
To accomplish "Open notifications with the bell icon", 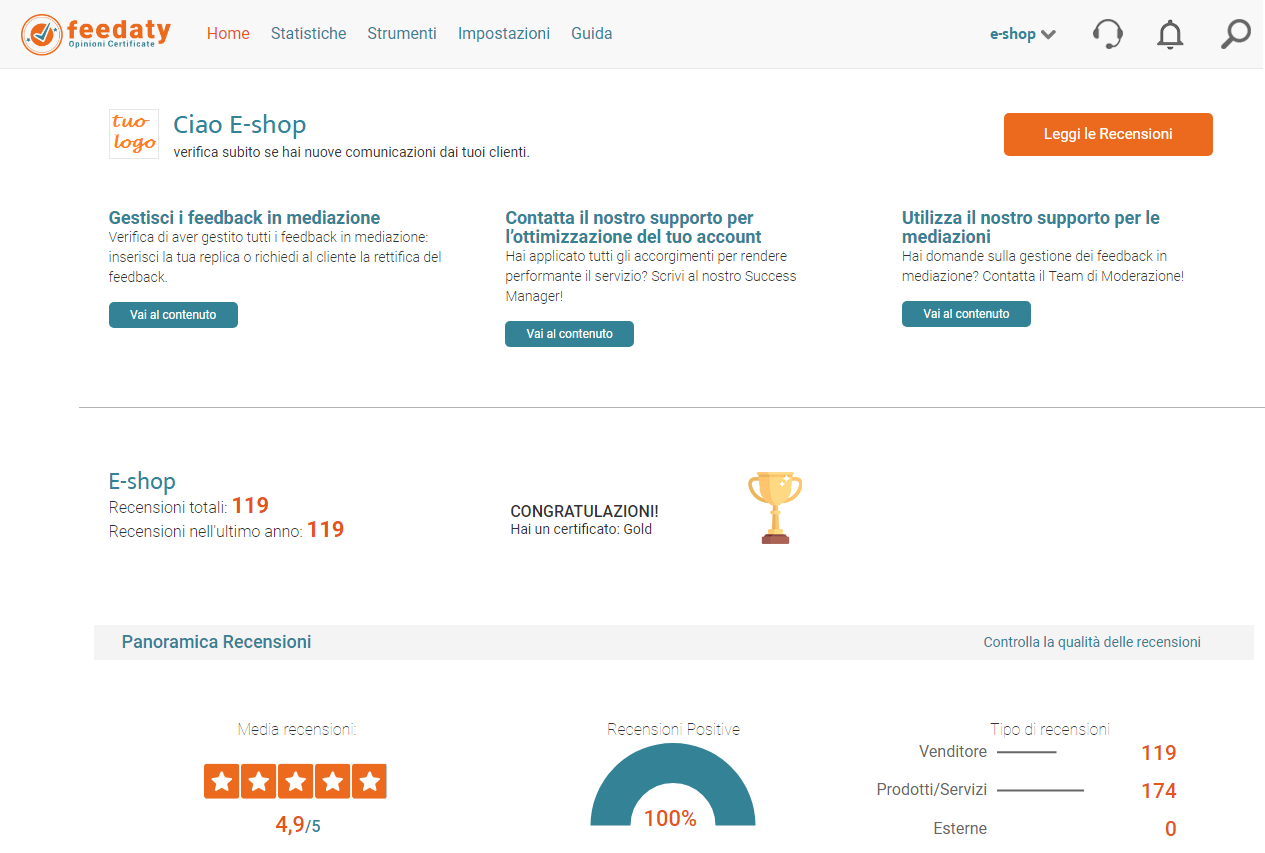I will pyautogui.click(x=1169, y=34).
